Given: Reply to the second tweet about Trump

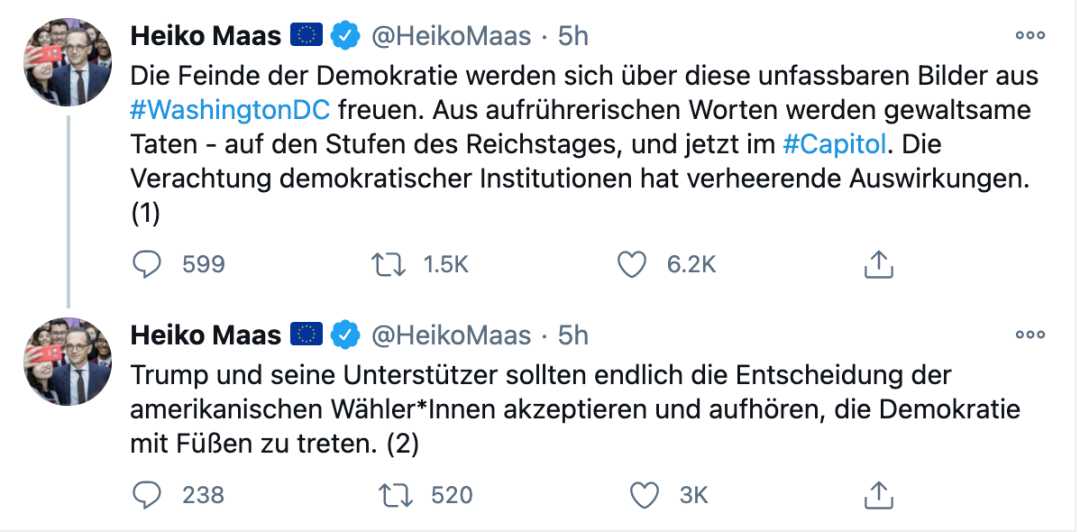Looking at the screenshot, I should pyautogui.click(x=147, y=494).
